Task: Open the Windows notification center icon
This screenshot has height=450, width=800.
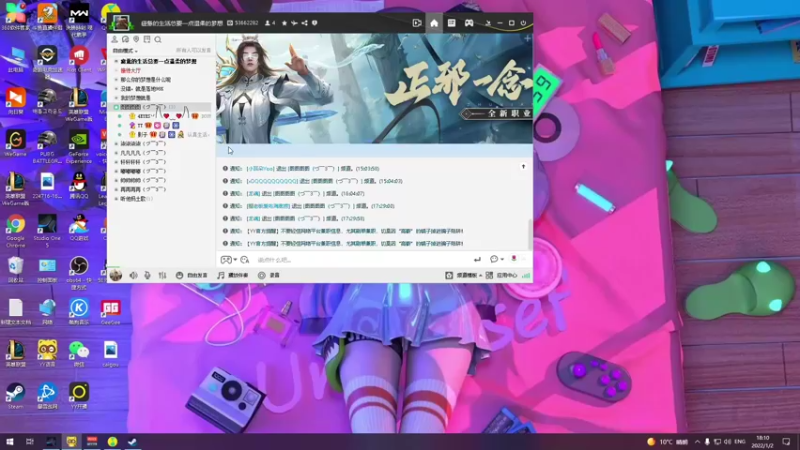Action: click(786, 441)
